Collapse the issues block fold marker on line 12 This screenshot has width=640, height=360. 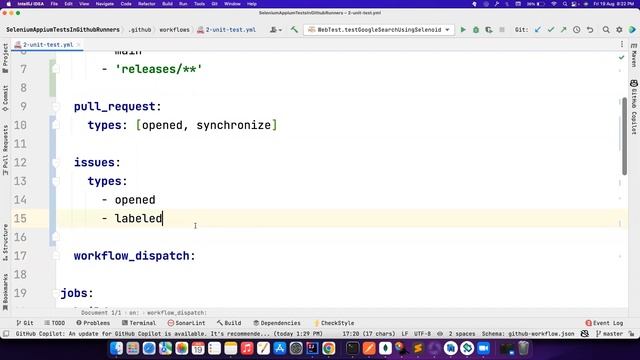coord(56,162)
